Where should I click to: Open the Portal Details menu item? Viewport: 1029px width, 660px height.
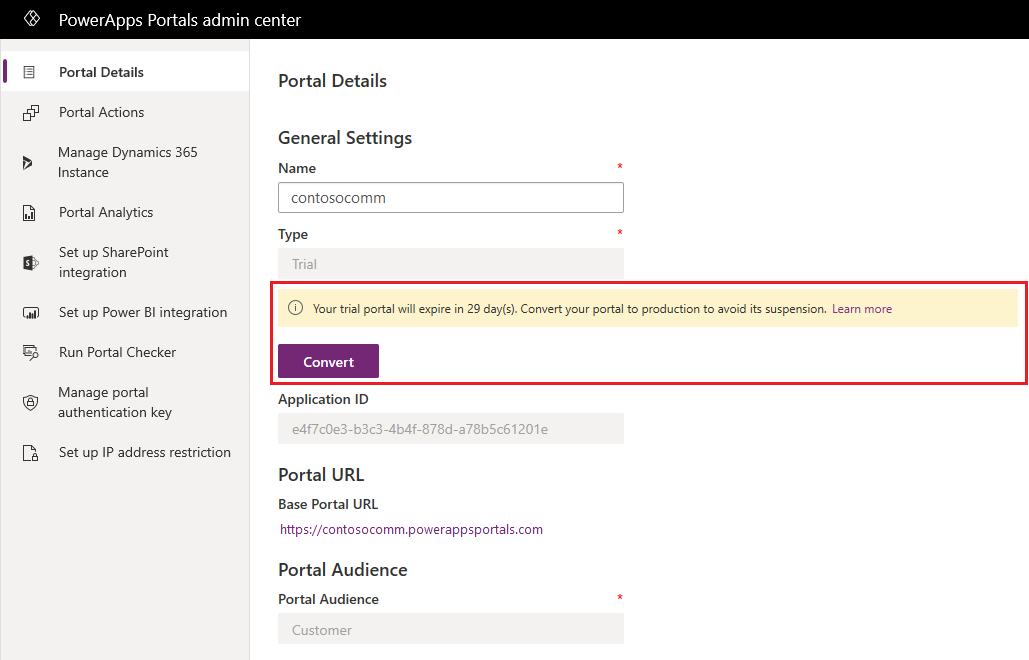(125, 72)
